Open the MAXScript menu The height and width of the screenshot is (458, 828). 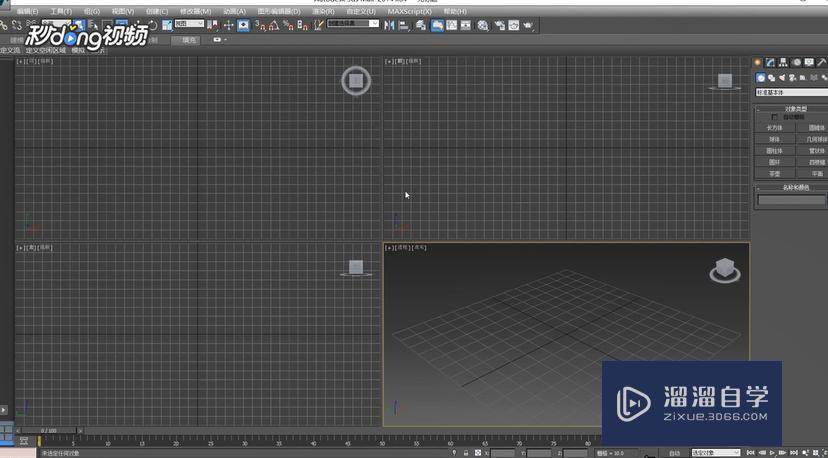coord(409,11)
